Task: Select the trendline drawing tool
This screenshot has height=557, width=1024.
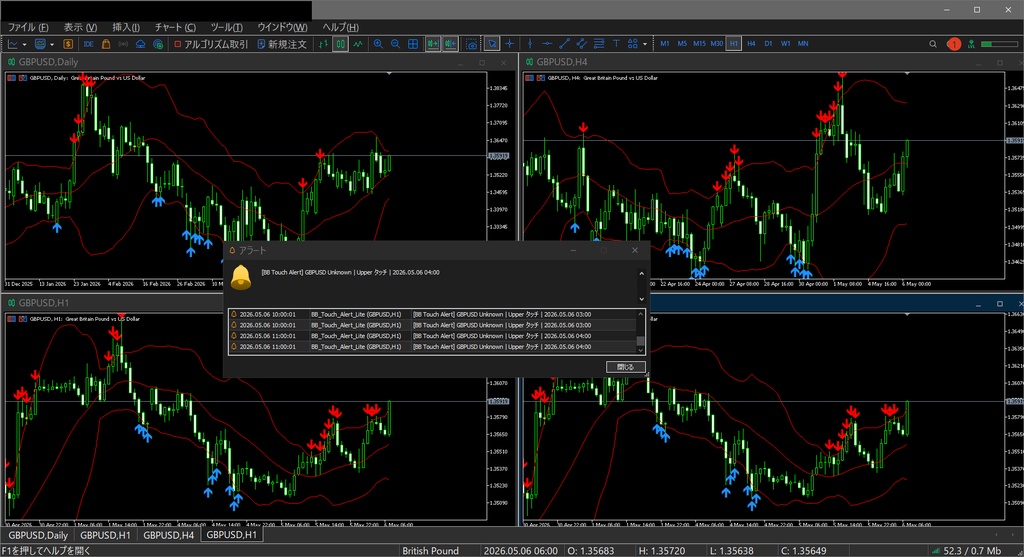Action: pos(564,44)
